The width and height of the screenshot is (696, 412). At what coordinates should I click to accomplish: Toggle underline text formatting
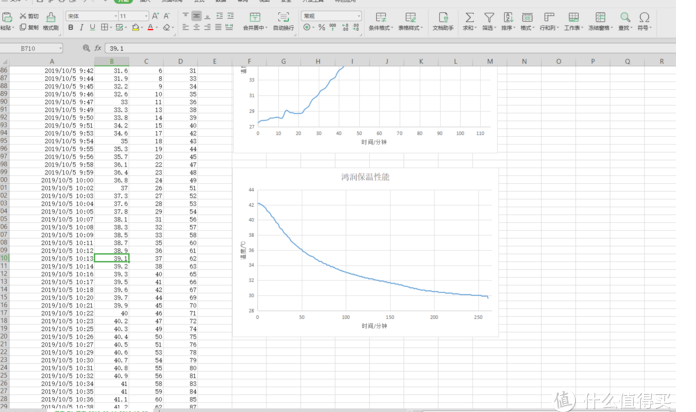click(x=92, y=28)
